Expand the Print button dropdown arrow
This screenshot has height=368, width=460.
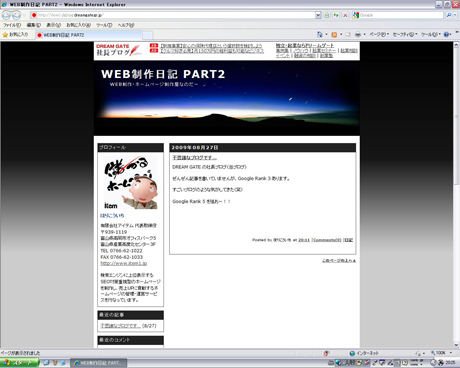point(364,34)
